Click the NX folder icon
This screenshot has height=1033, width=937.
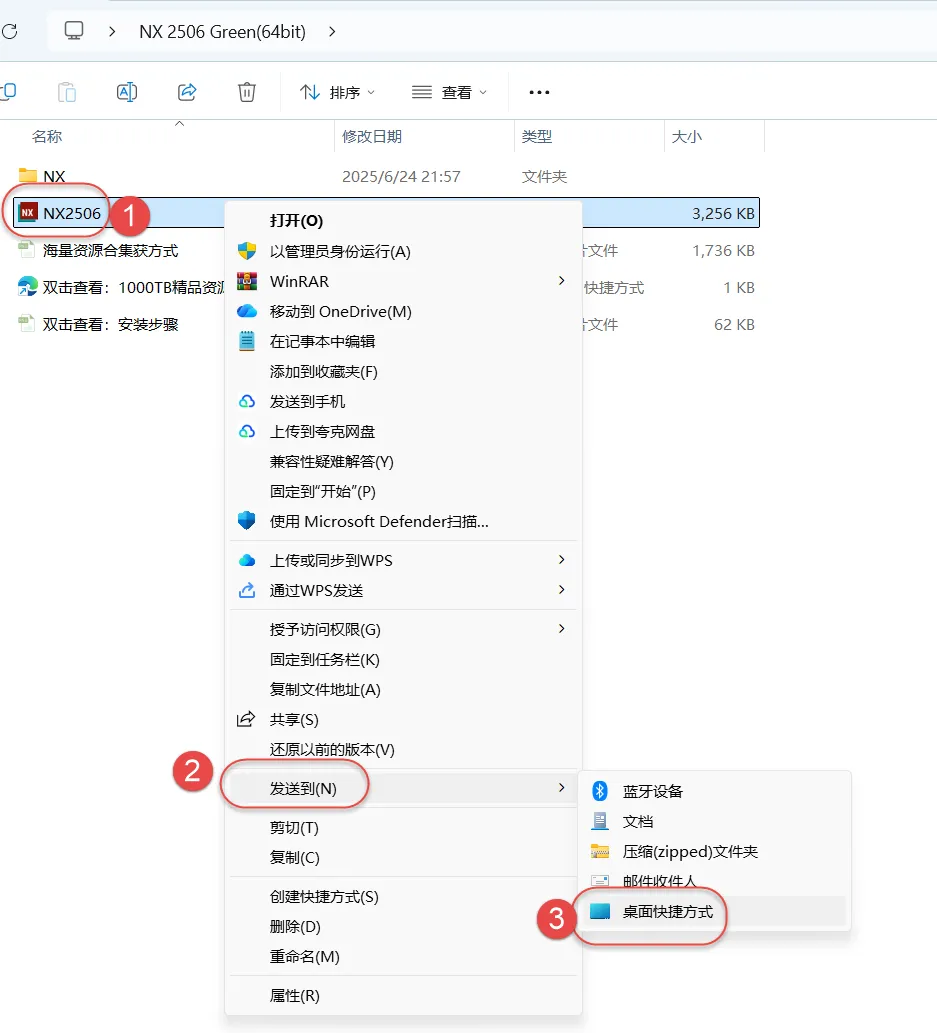coord(28,175)
